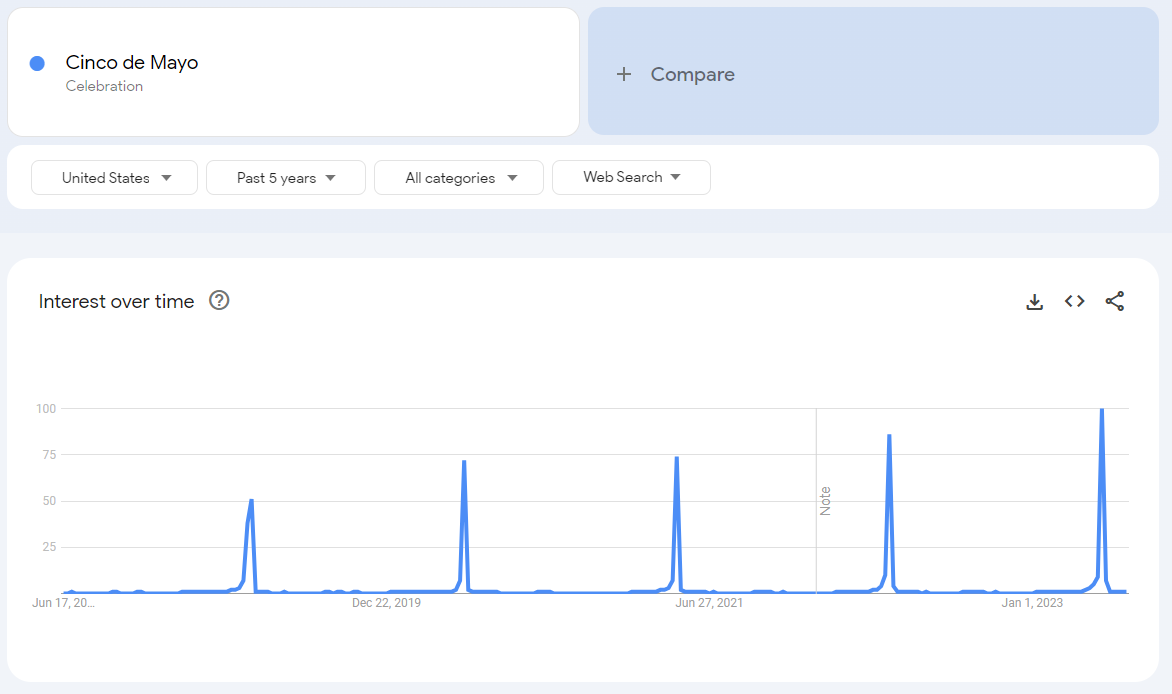Download the interest over time data
Image resolution: width=1172 pixels, height=694 pixels.
(x=1034, y=301)
